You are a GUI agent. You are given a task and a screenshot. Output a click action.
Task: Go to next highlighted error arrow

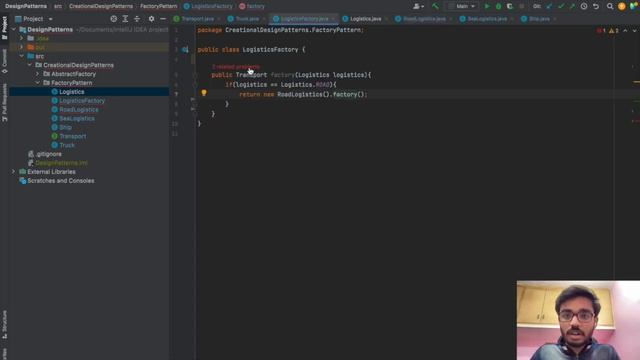click(x=635, y=31)
